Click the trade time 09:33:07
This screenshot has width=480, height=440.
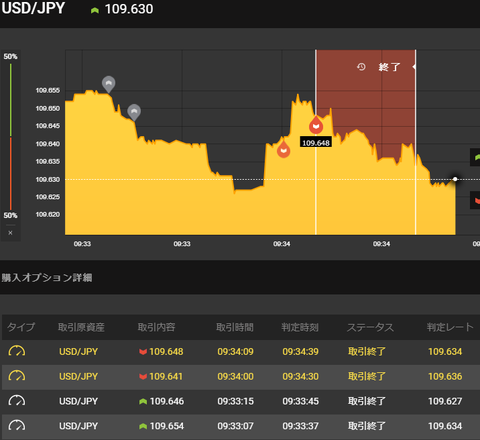point(235,426)
